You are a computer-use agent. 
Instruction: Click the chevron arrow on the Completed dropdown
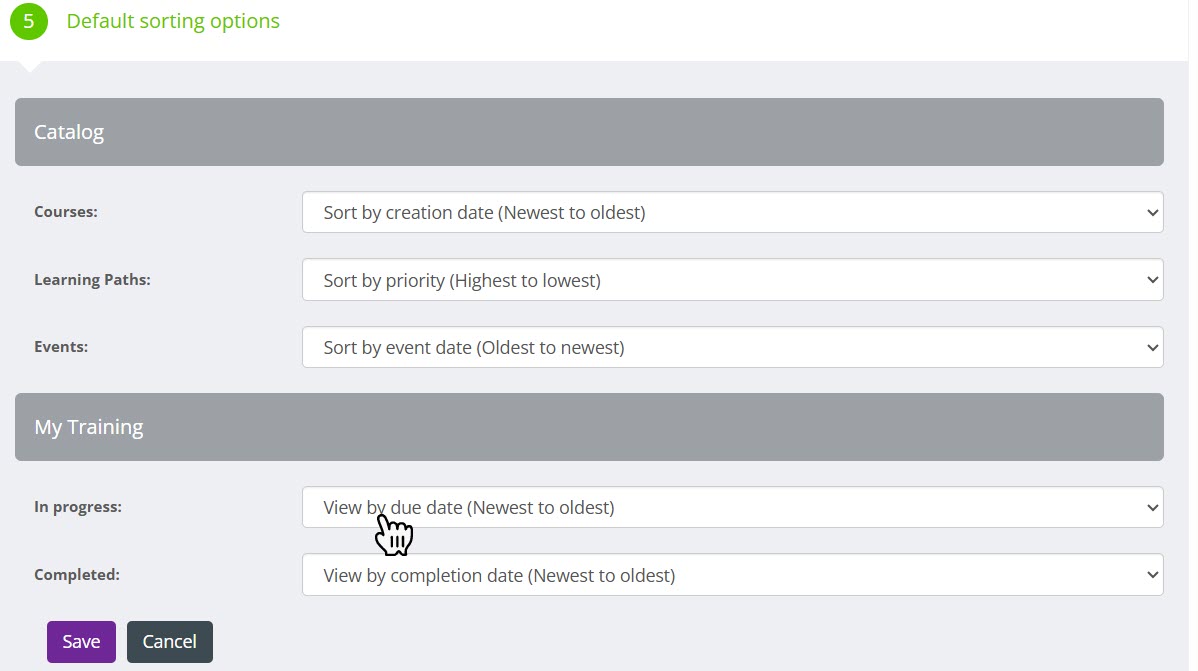pyautogui.click(x=1153, y=576)
